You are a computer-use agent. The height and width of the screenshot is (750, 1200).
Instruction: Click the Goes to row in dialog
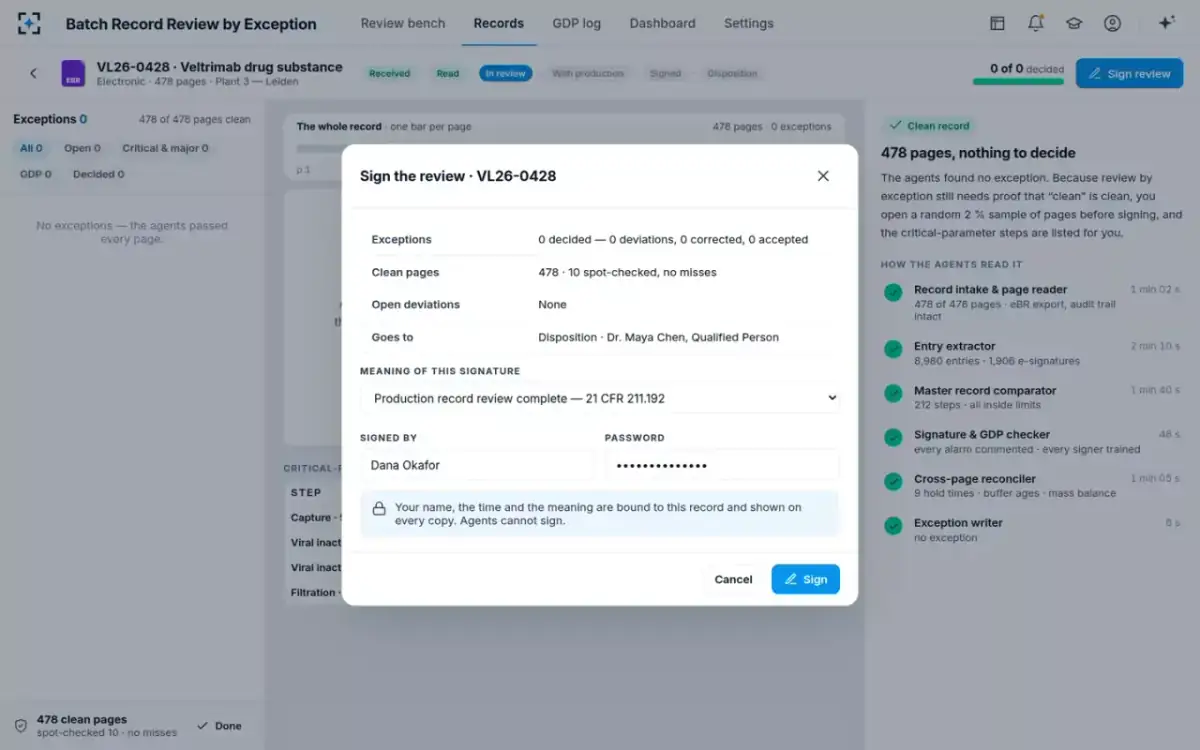point(600,337)
